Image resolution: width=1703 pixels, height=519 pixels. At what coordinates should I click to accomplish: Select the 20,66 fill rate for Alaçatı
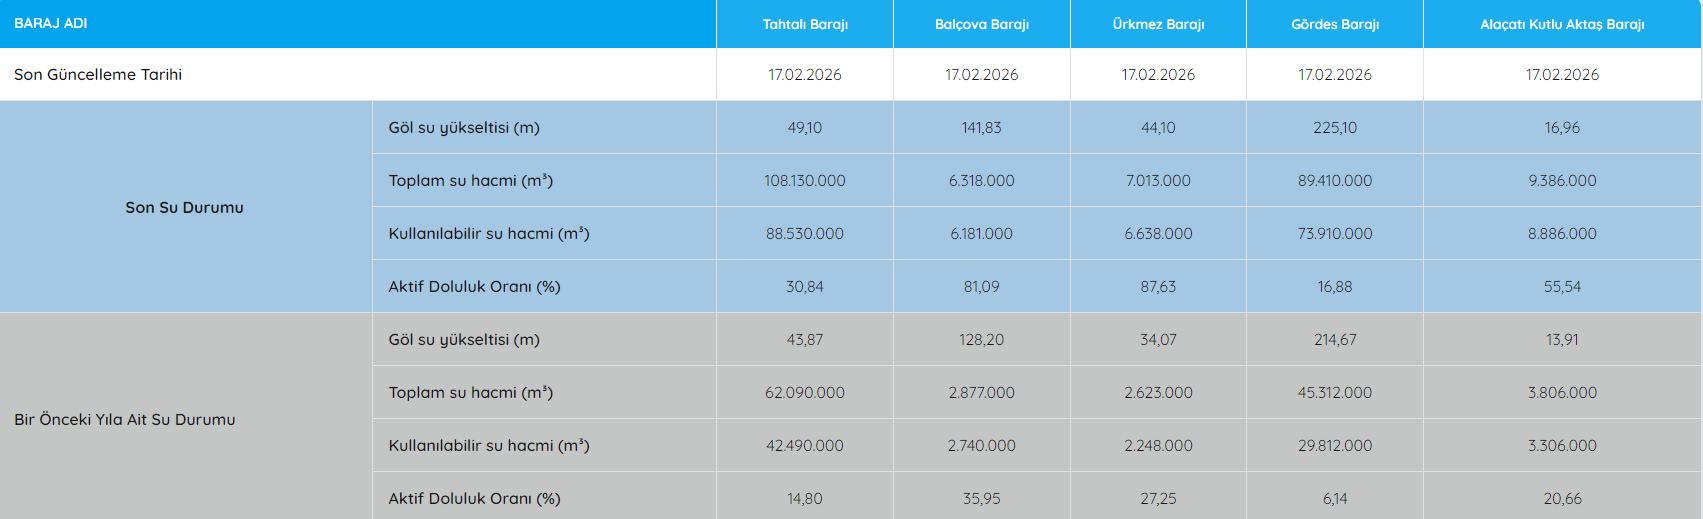click(x=1562, y=498)
